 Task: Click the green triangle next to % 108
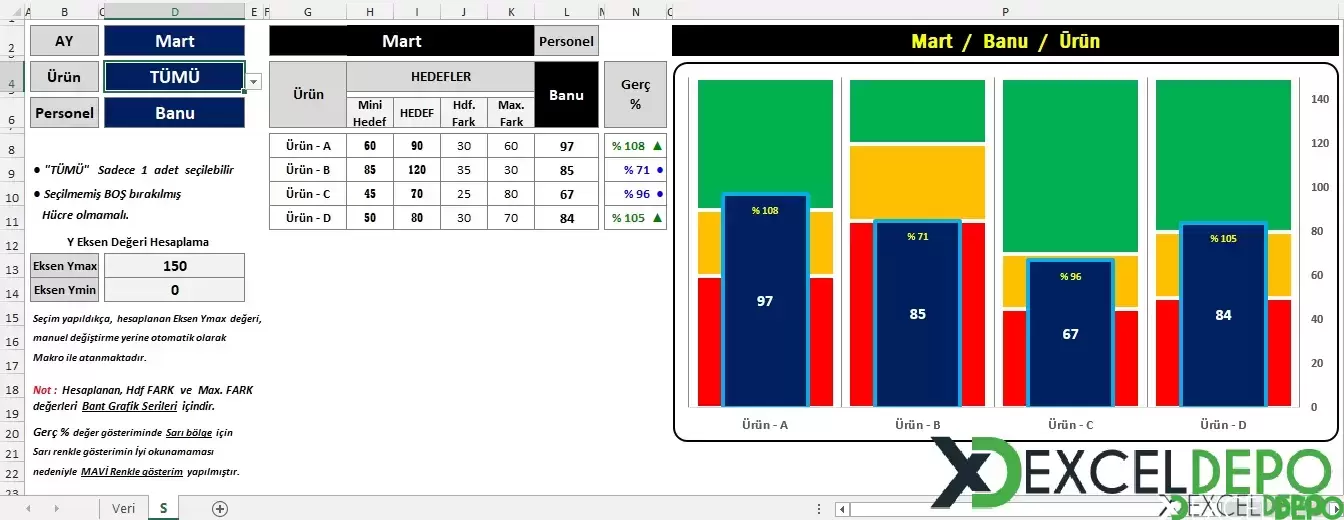tap(657, 146)
